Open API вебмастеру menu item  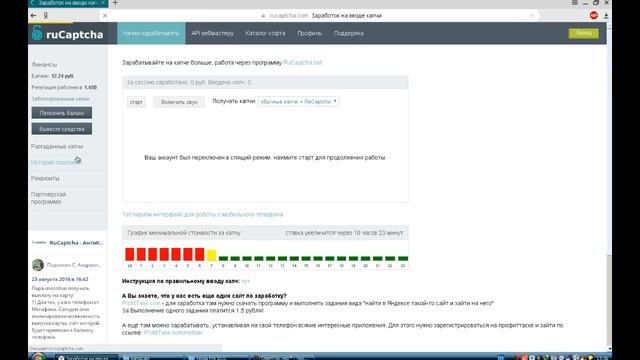(x=212, y=33)
